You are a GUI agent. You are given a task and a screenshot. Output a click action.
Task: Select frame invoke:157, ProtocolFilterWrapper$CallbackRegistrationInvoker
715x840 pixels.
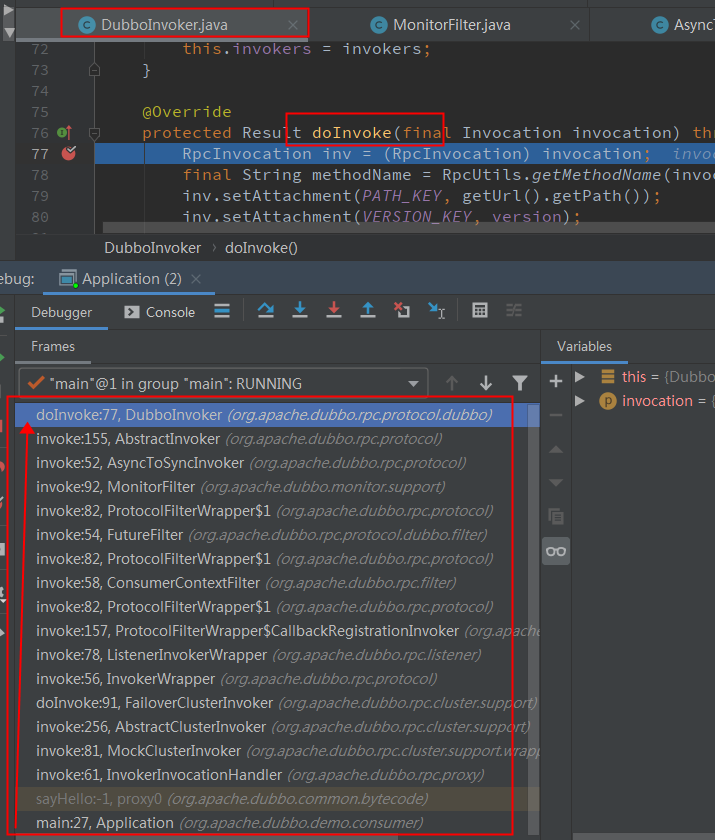tap(271, 631)
